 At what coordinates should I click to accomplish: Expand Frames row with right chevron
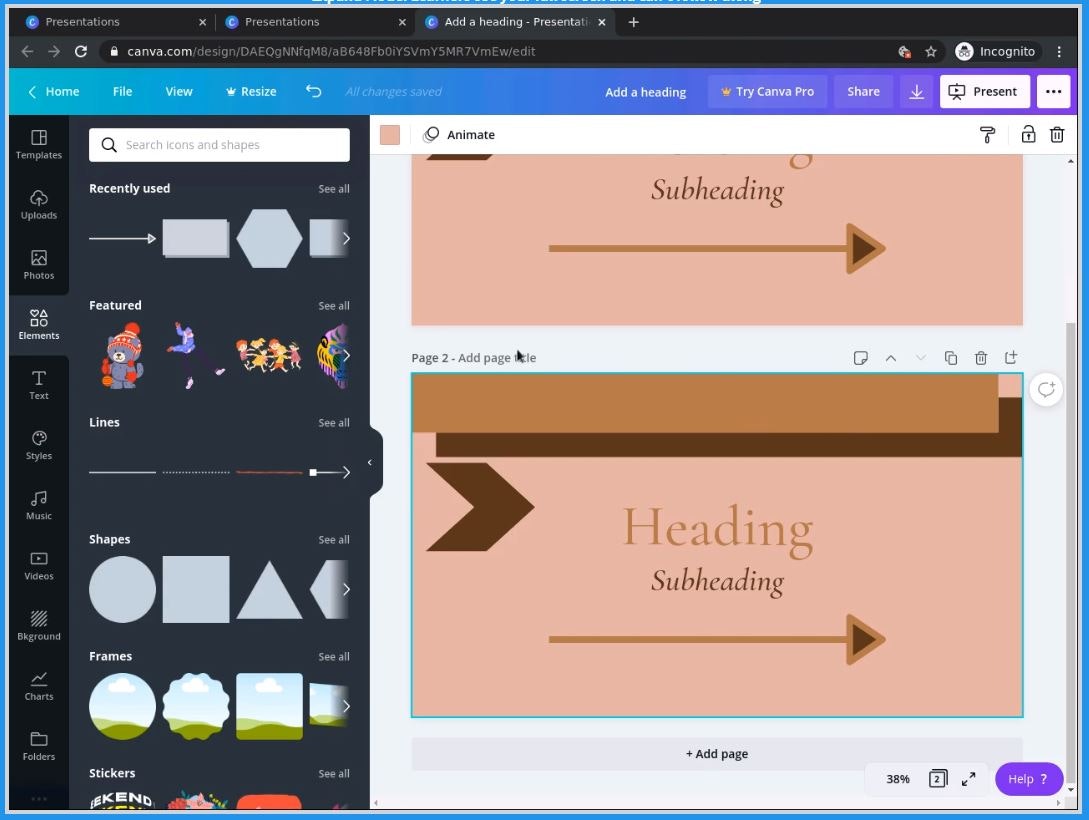pyautogui.click(x=346, y=706)
